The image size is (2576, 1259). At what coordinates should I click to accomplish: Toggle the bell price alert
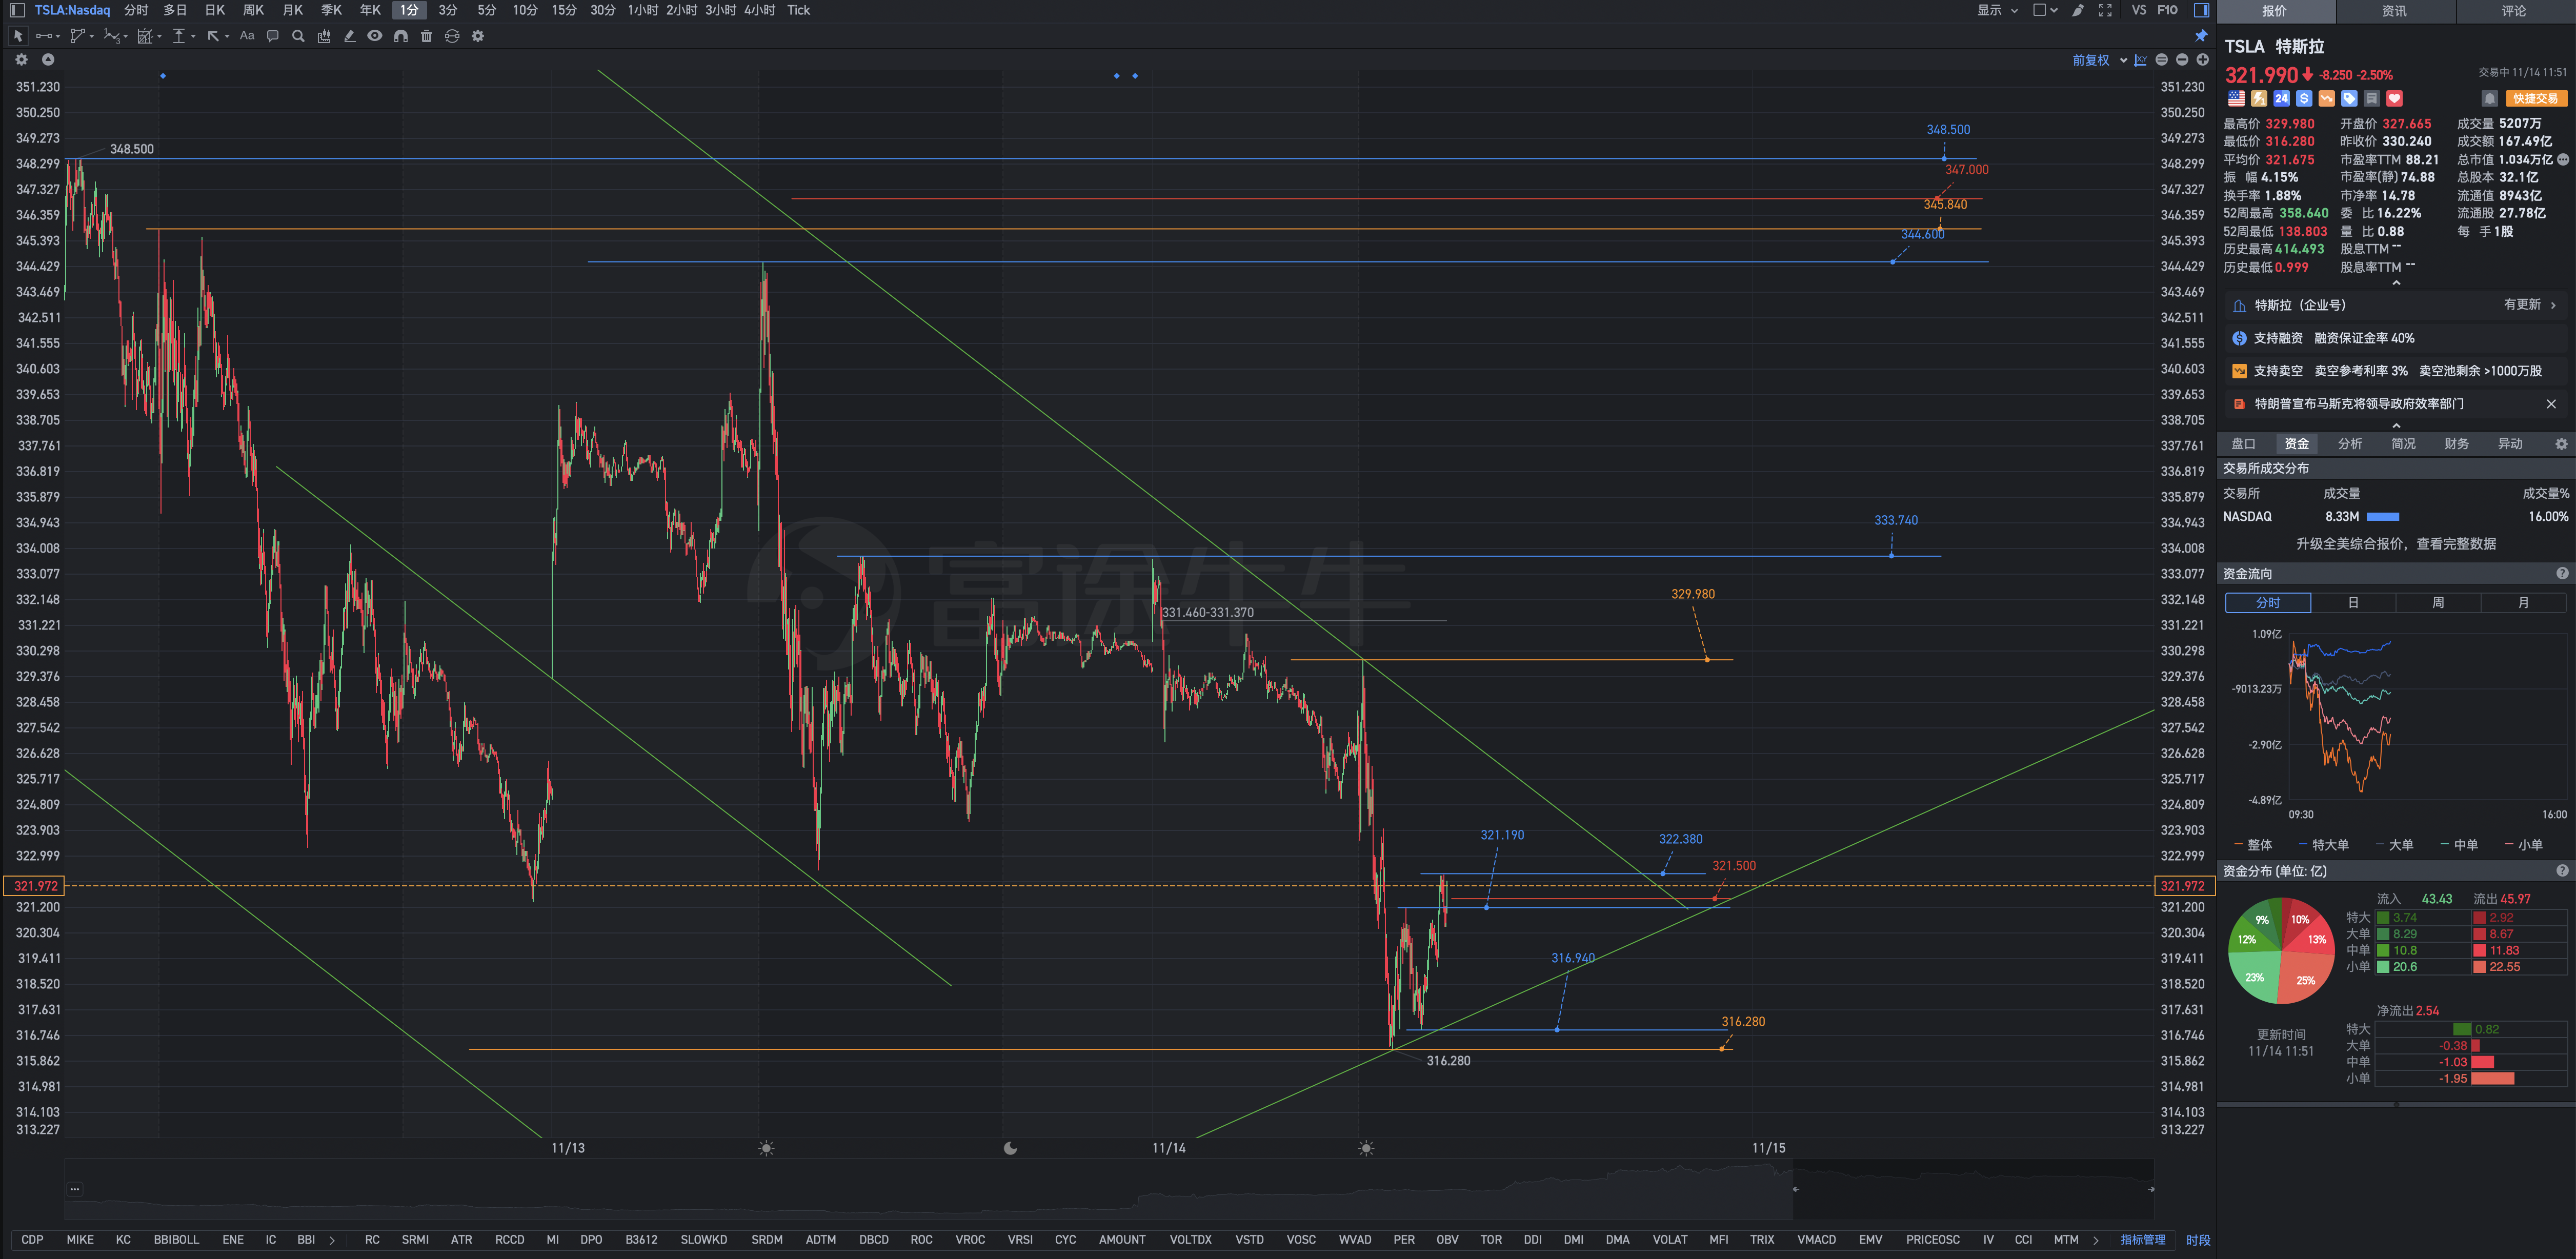tap(2490, 99)
